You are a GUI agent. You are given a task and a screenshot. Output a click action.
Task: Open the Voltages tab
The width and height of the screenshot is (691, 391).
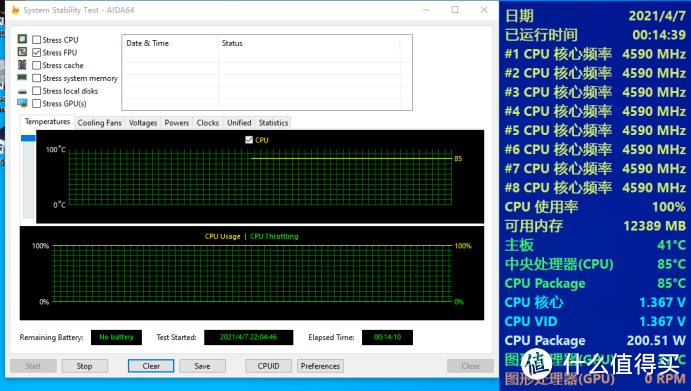pos(143,123)
